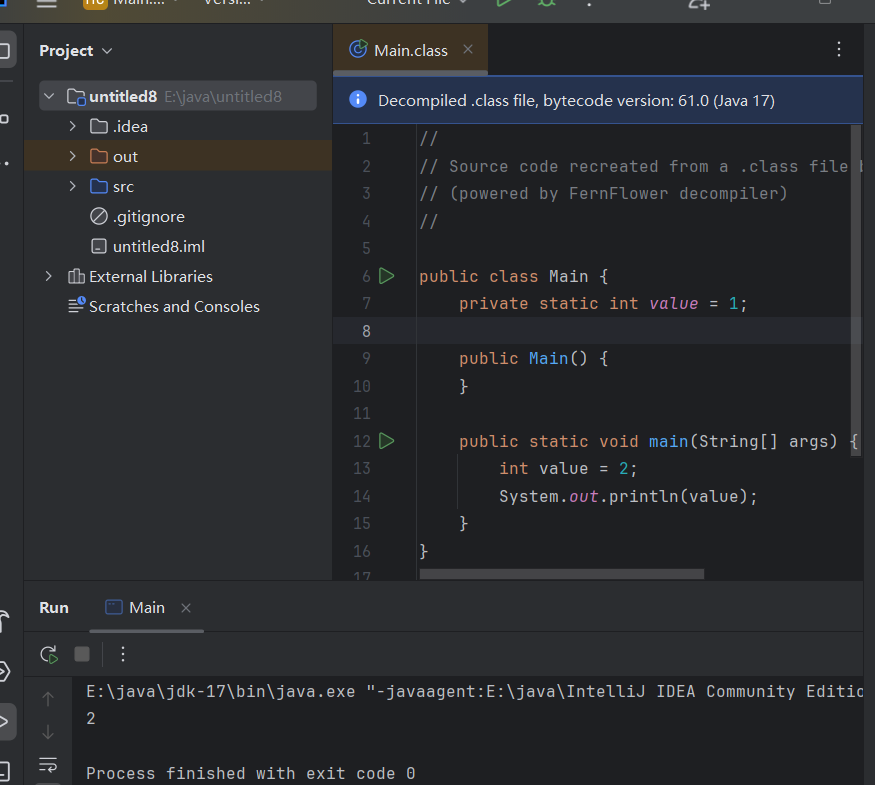875x785 pixels.
Task: Select the out folder row
Action: coord(178,156)
